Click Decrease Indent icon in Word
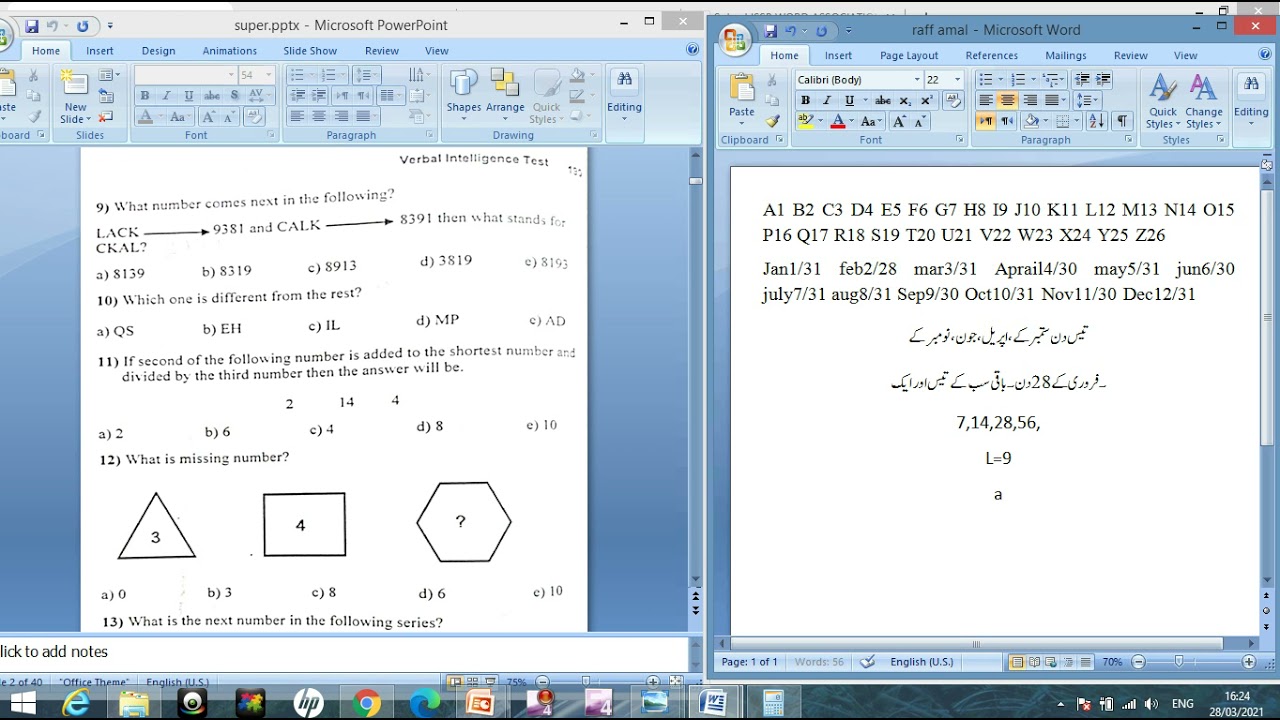 pyautogui.click(x=1082, y=79)
